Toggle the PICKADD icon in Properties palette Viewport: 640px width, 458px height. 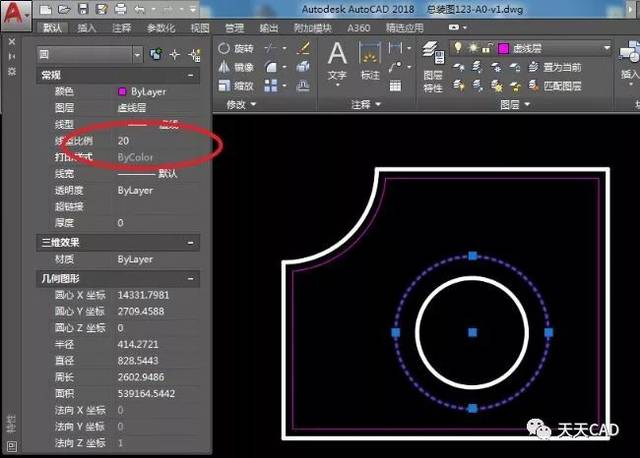156,55
